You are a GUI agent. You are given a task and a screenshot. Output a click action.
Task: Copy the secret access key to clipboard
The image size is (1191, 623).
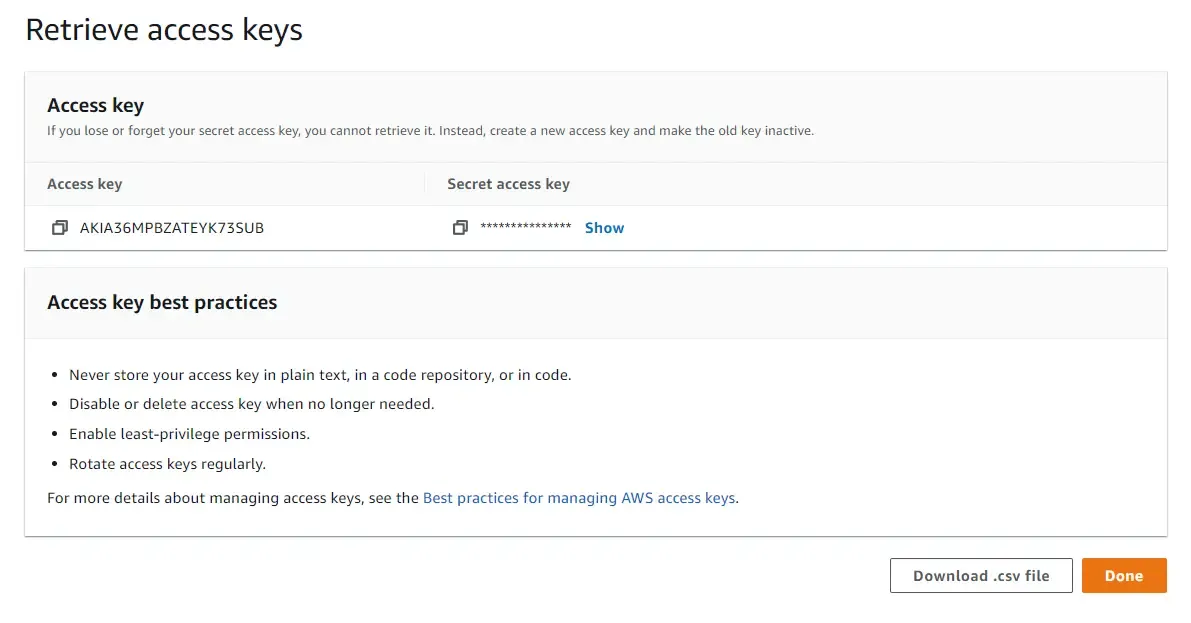click(460, 227)
